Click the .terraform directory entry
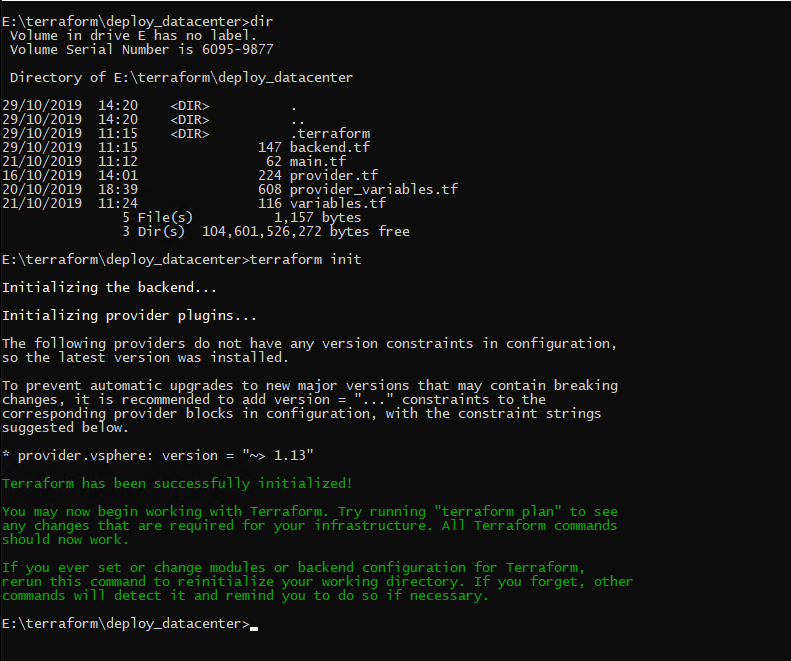This screenshot has width=791, height=661. [x=330, y=133]
